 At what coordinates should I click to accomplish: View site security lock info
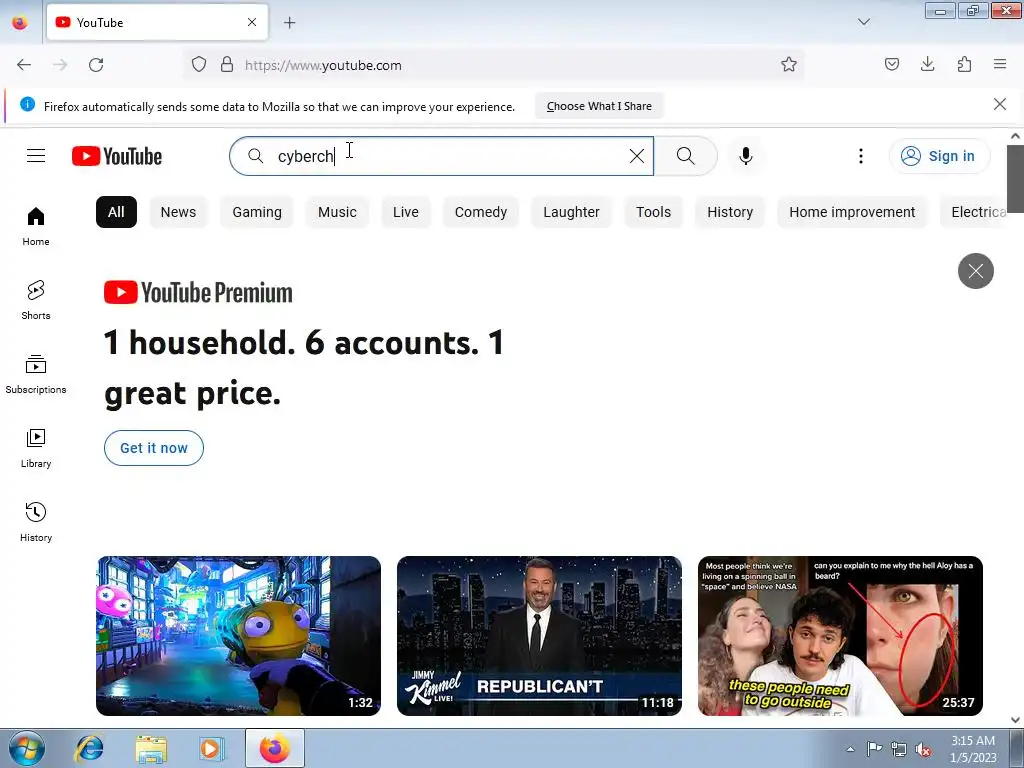pyautogui.click(x=227, y=65)
